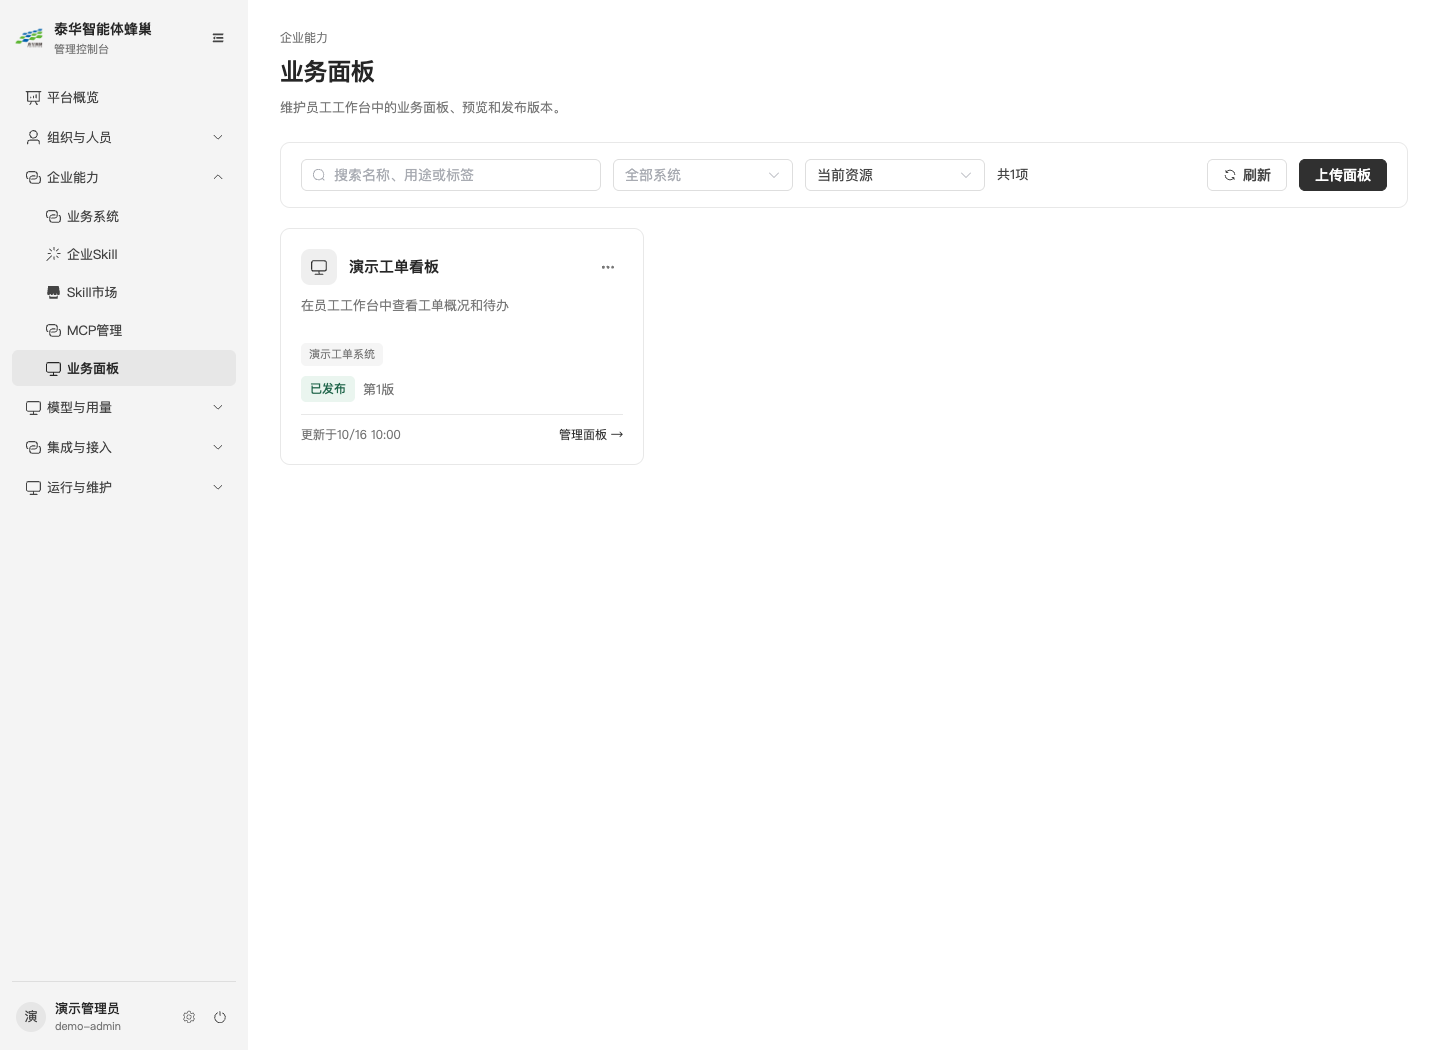Open the 业务系统 submenu item
Screen dimensions: 1440x1050
coord(124,216)
